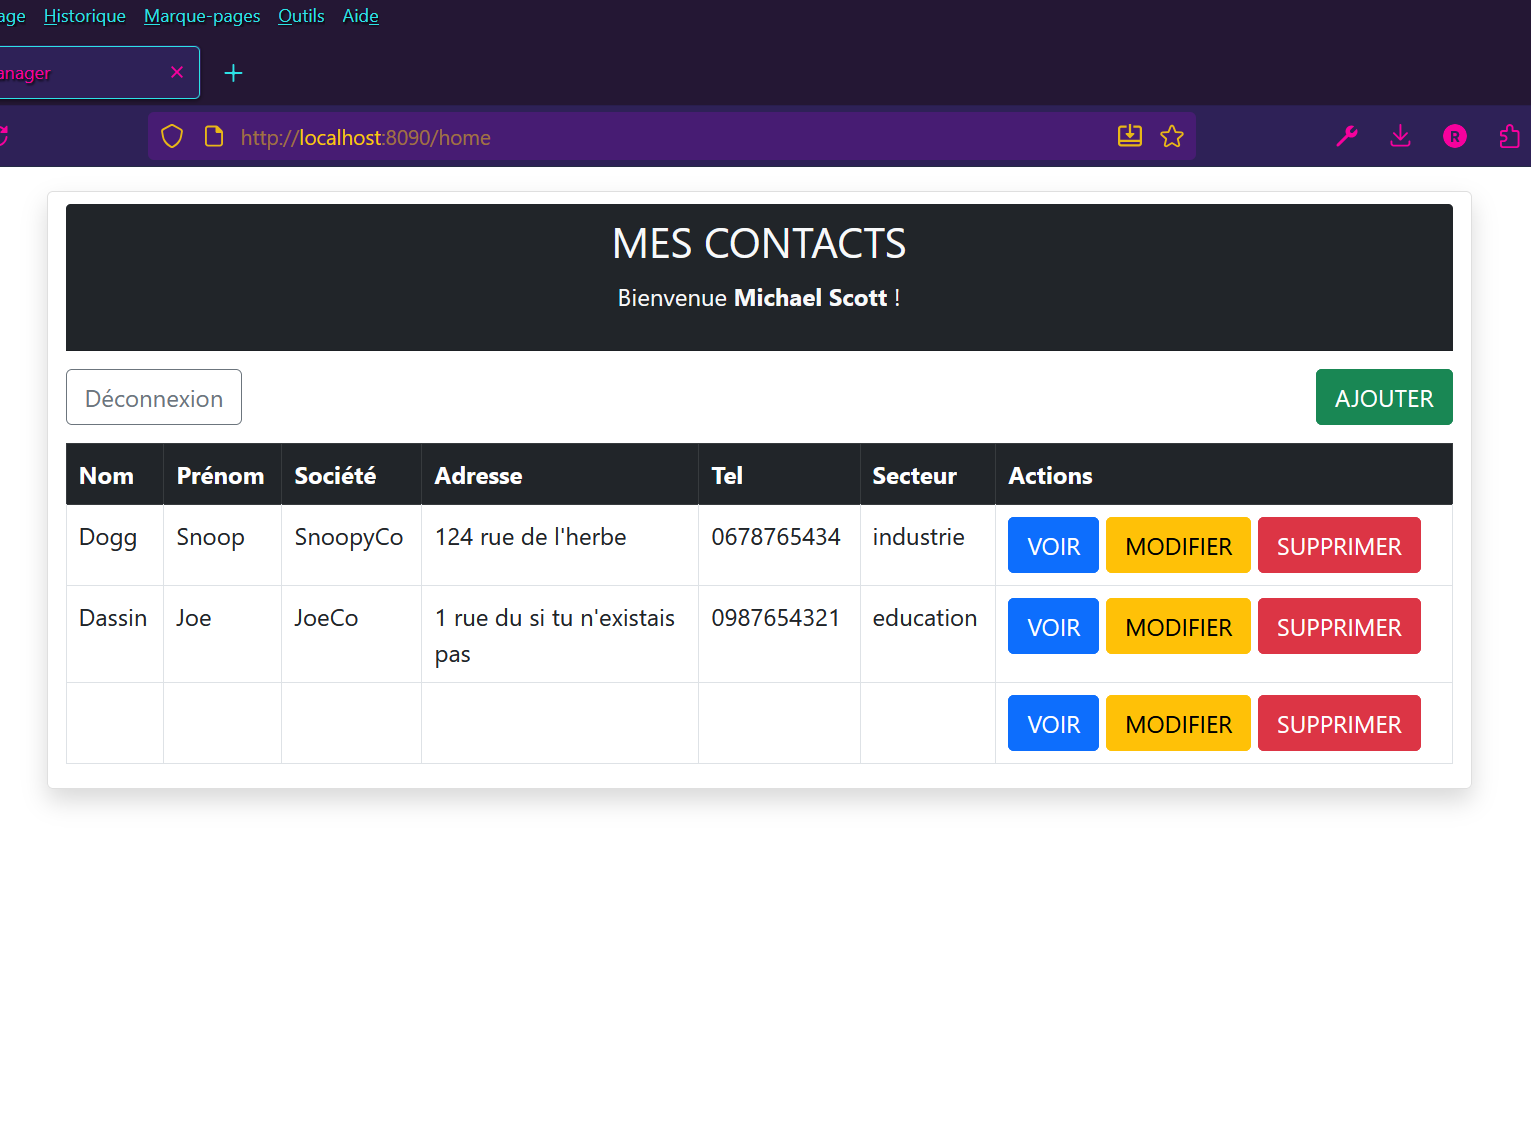Click VOIR for Snoop Dogg
Viewport: 1531px width, 1123px height.
pyautogui.click(x=1053, y=545)
